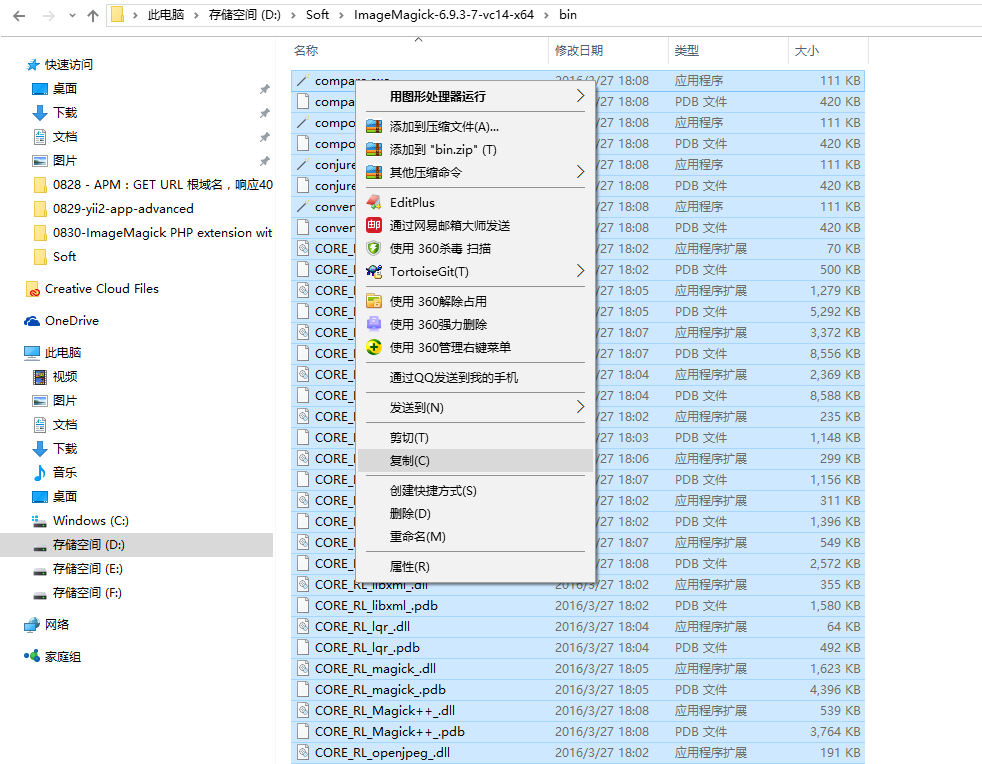Viewport: 982px width, 764px height.
Task: Click the 网络 network icon
Action: point(32,624)
